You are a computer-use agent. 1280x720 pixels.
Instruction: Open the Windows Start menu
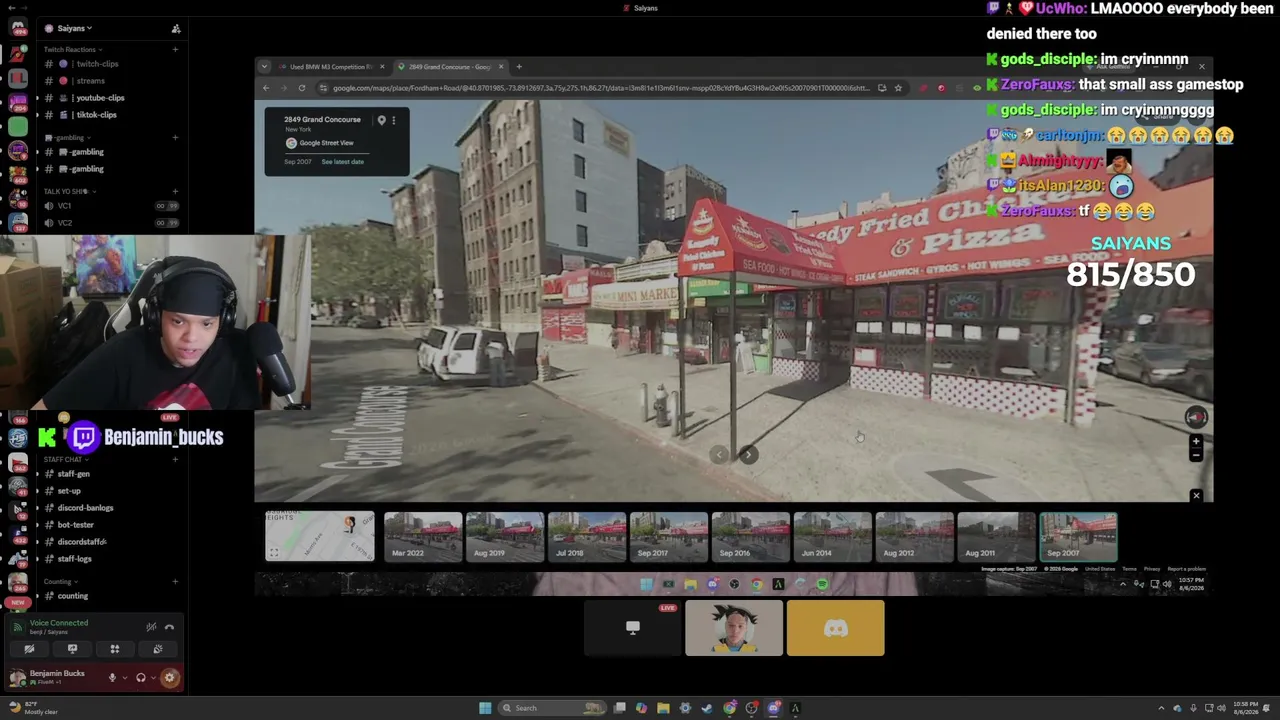(485, 708)
